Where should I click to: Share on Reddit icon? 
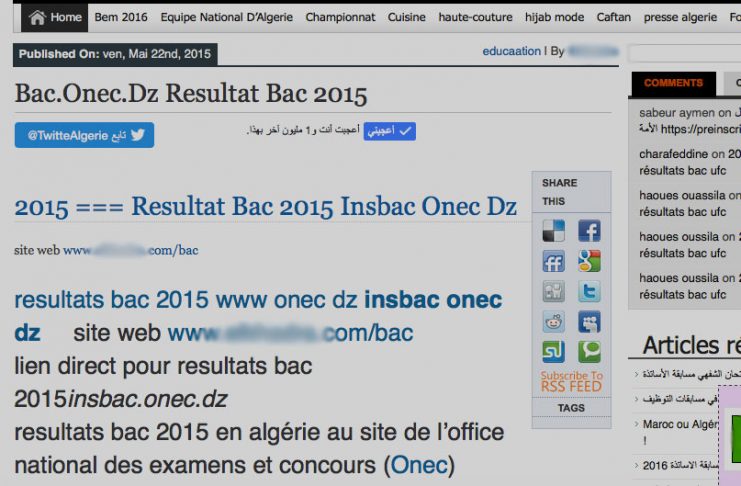coord(553,322)
